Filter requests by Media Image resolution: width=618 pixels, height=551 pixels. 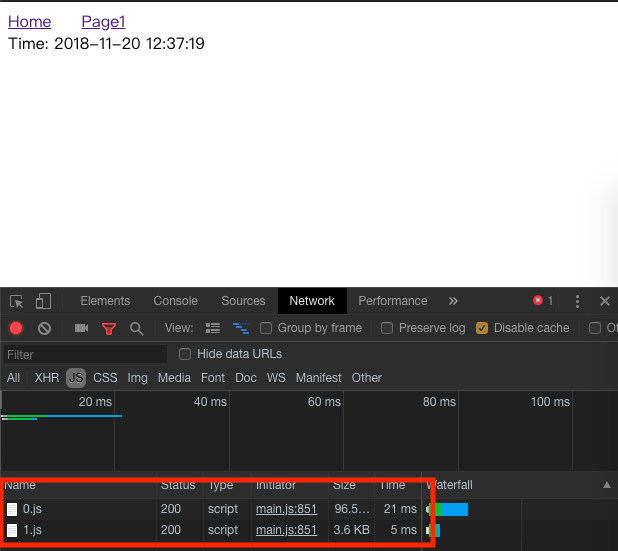point(174,378)
